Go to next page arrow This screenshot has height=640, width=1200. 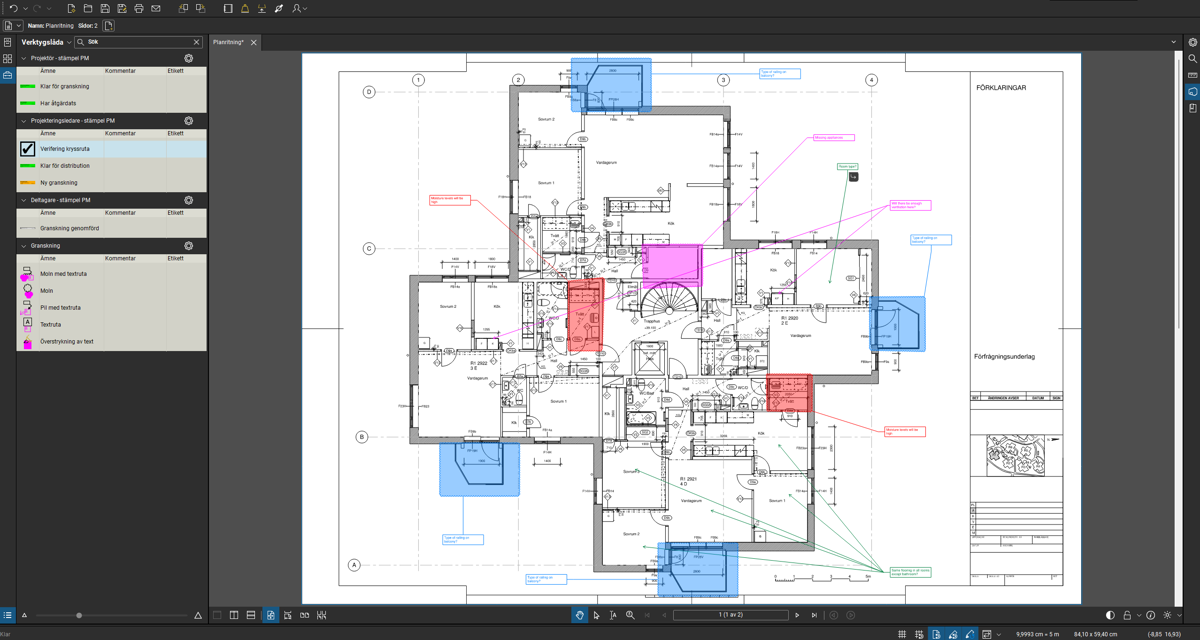797,615
